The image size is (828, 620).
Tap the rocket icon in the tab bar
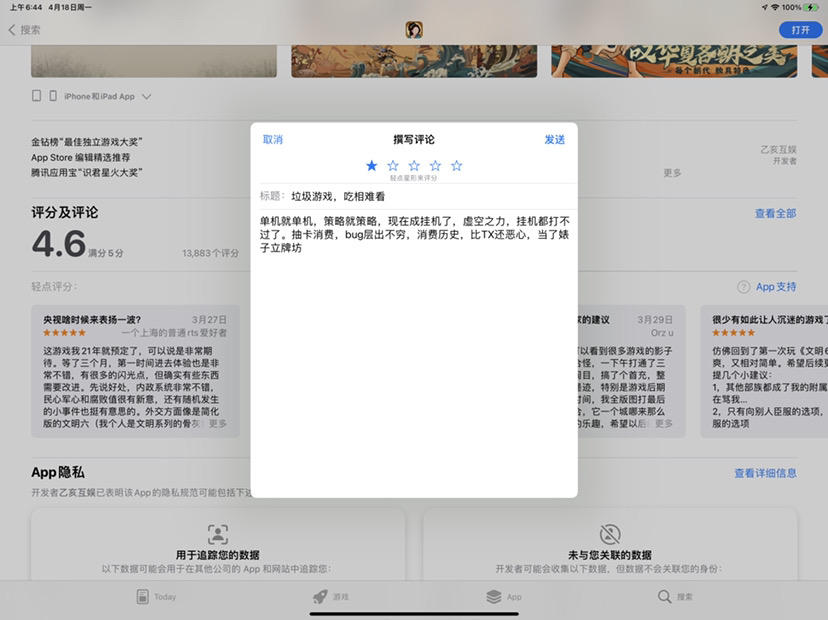[320, 597]
